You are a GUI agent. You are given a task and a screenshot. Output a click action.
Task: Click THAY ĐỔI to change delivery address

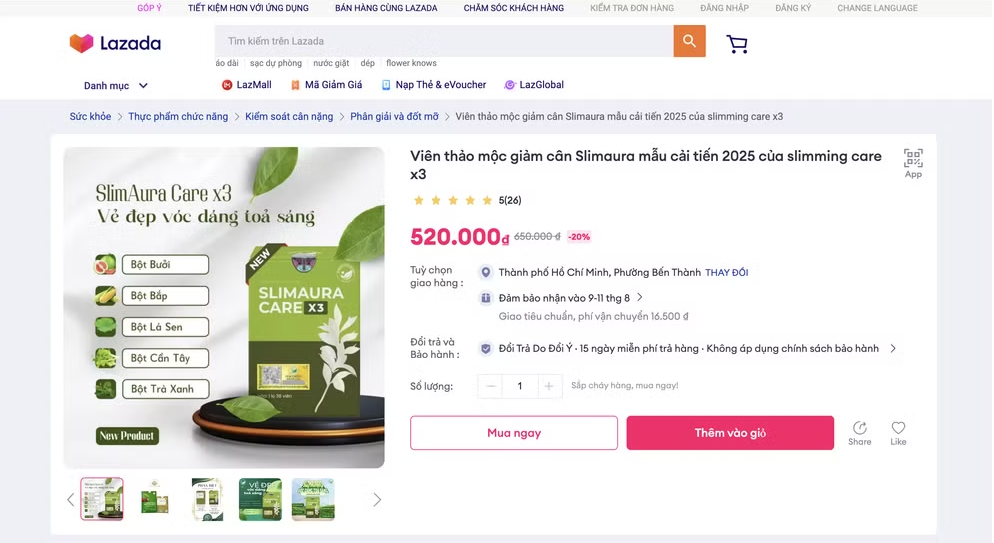726,272
